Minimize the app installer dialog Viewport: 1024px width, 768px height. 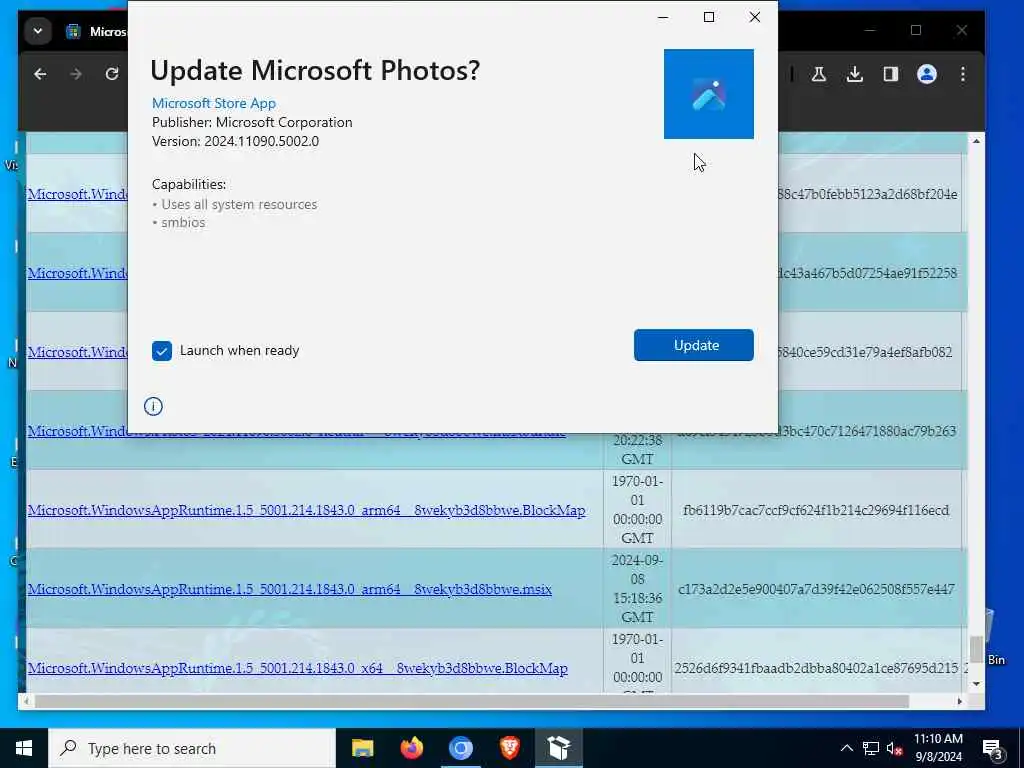[663, 17]
